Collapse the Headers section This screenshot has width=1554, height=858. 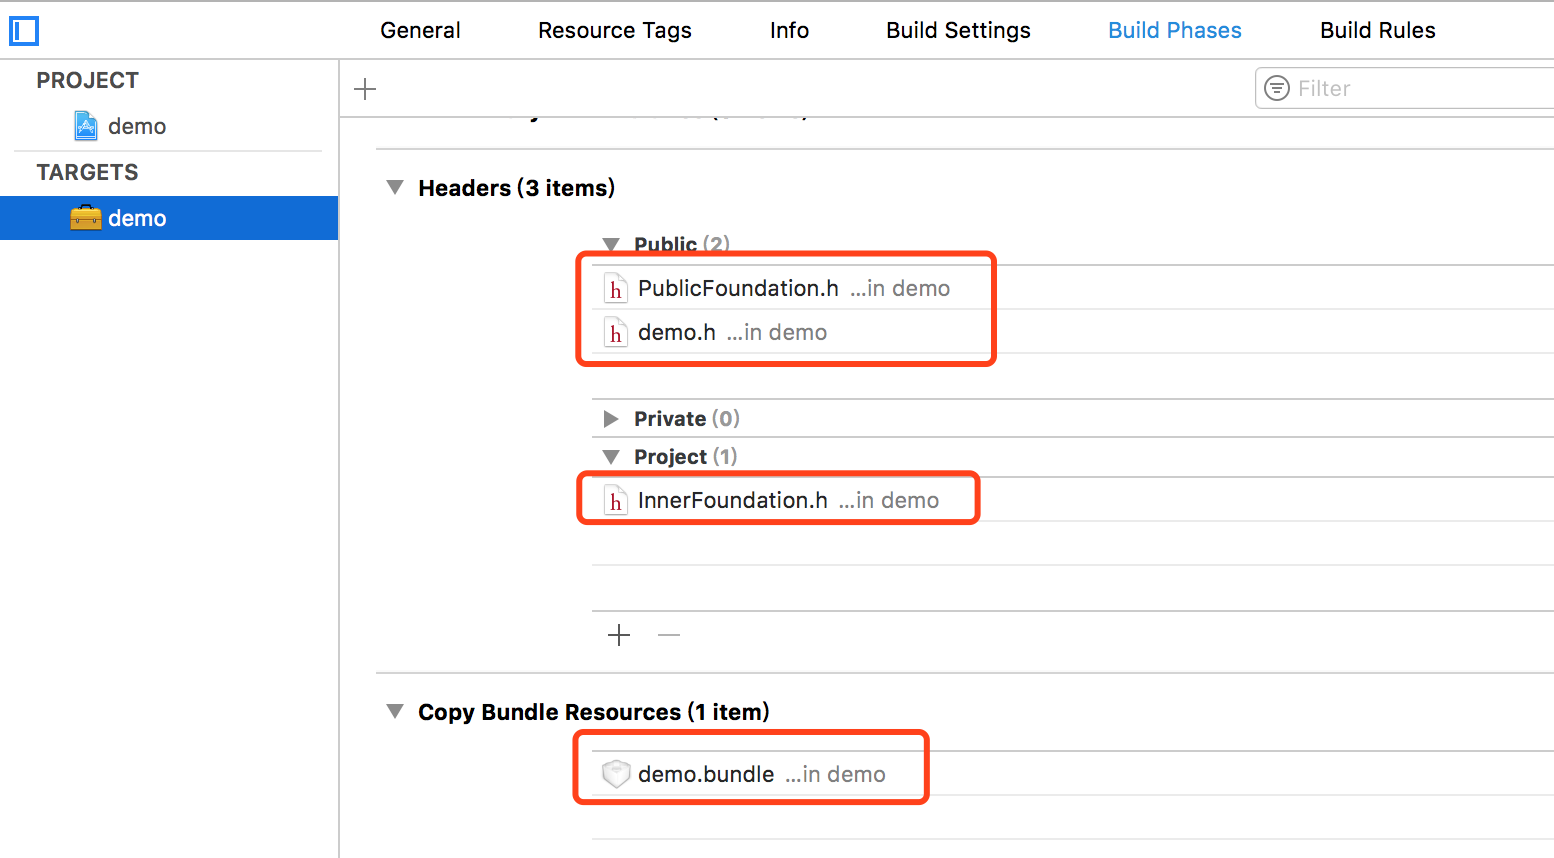click(x=394, y=187)
